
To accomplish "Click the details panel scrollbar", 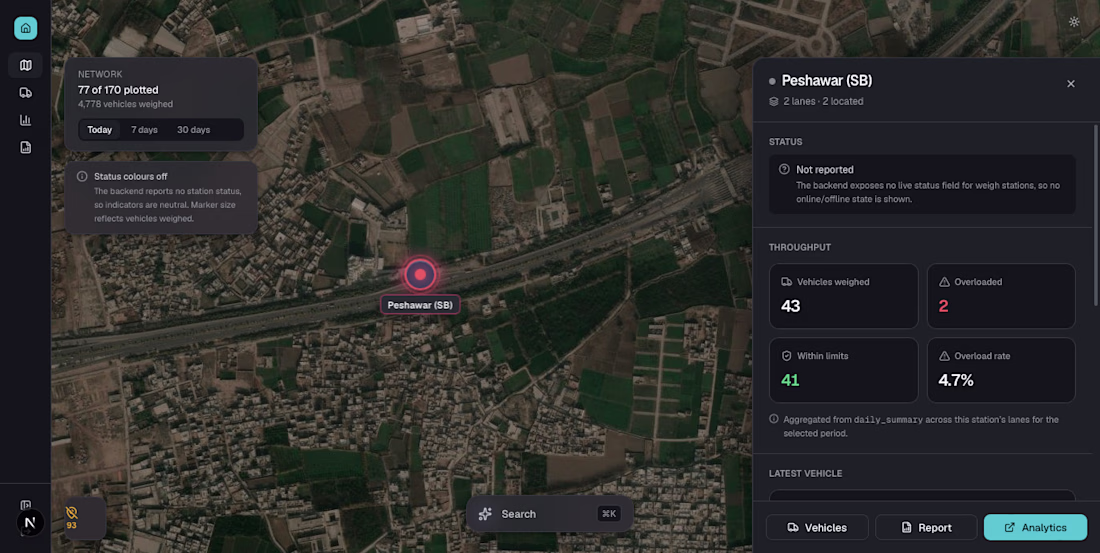I will pos(1095,215).
